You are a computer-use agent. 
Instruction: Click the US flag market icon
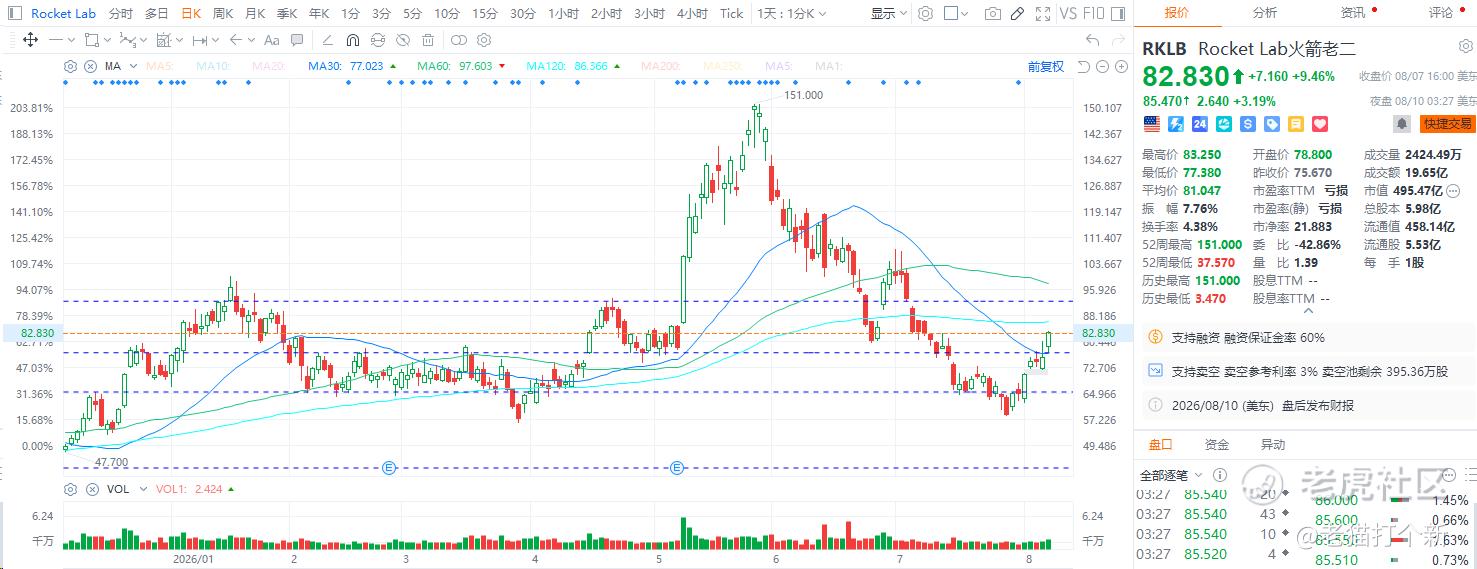tap(1152, 124)
